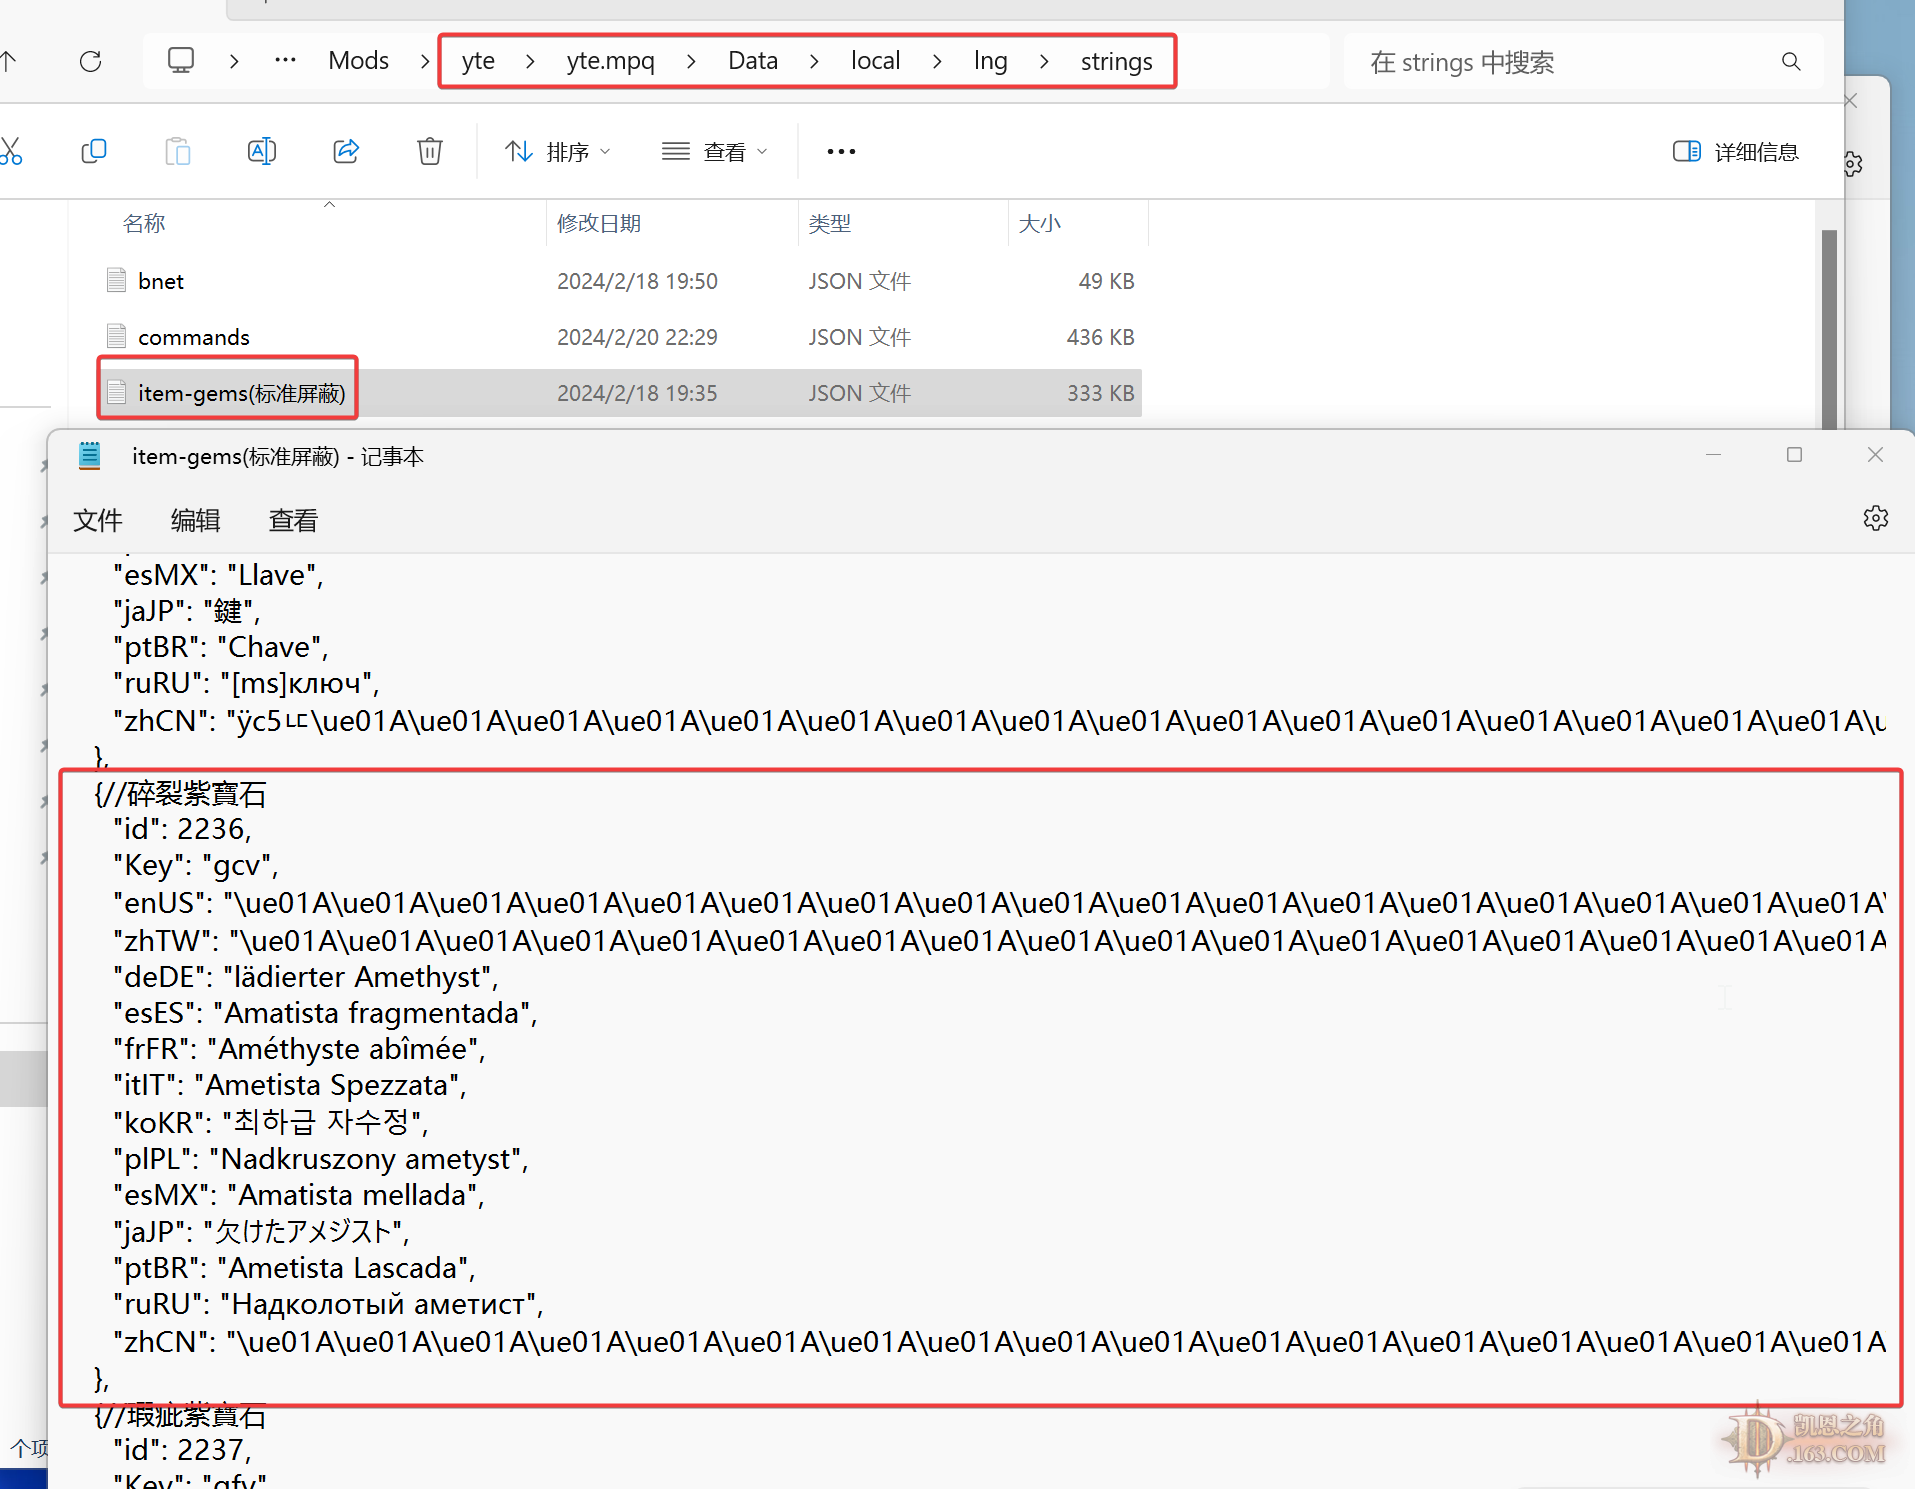
Task: Click the itIT Ametista Spezzata line
Action: tap(290, 1085)
